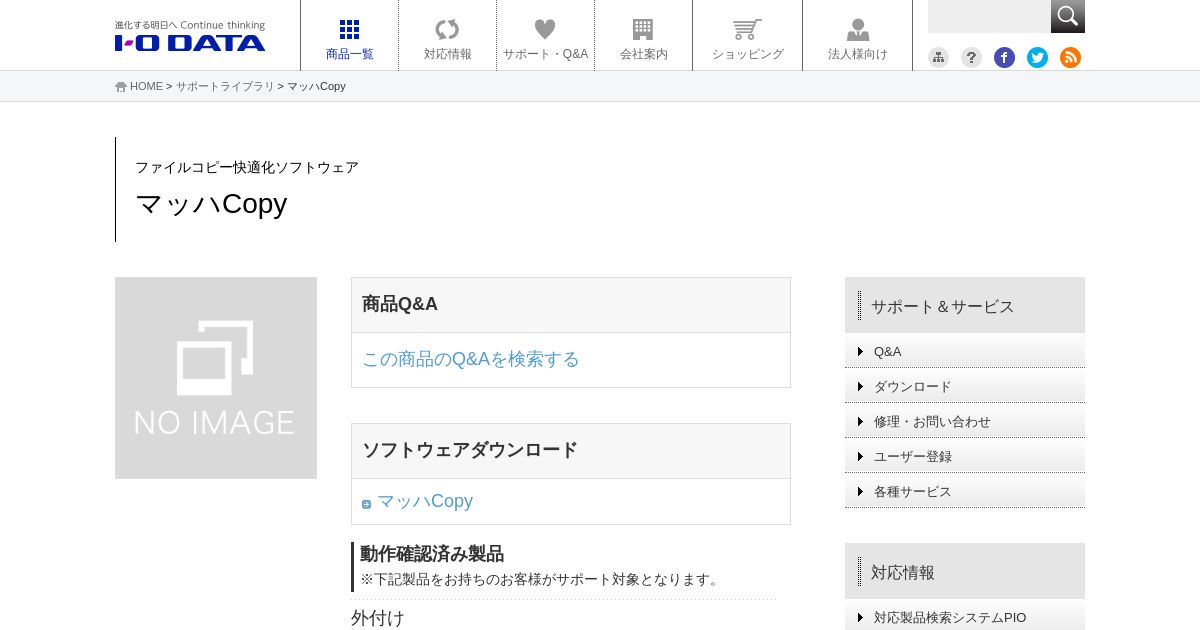This screenshot has width=1200, height=630.
Task: Click the magnifier search button
Action: (x=1068, y=16)
